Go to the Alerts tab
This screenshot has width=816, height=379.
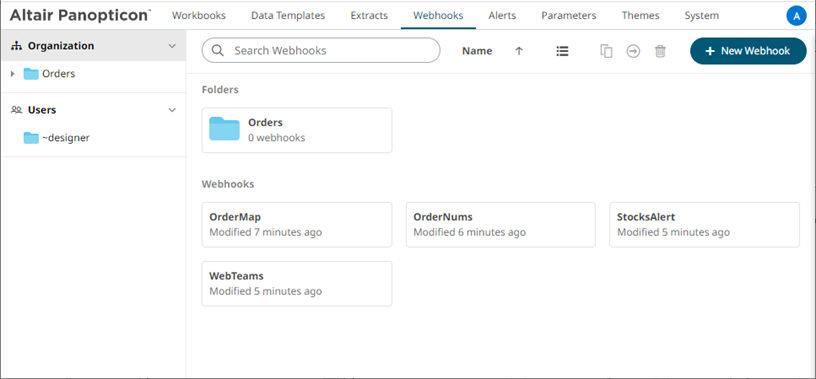[x=502, y=16]
